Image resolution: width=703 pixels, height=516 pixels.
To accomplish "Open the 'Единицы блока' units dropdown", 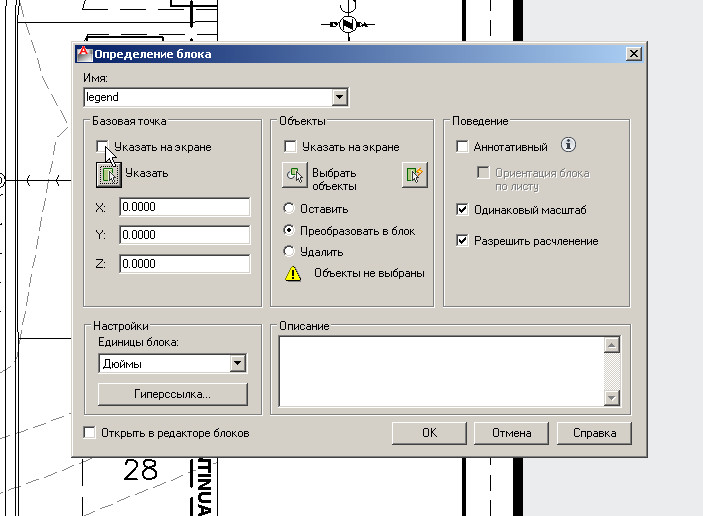I will [238, 363].
